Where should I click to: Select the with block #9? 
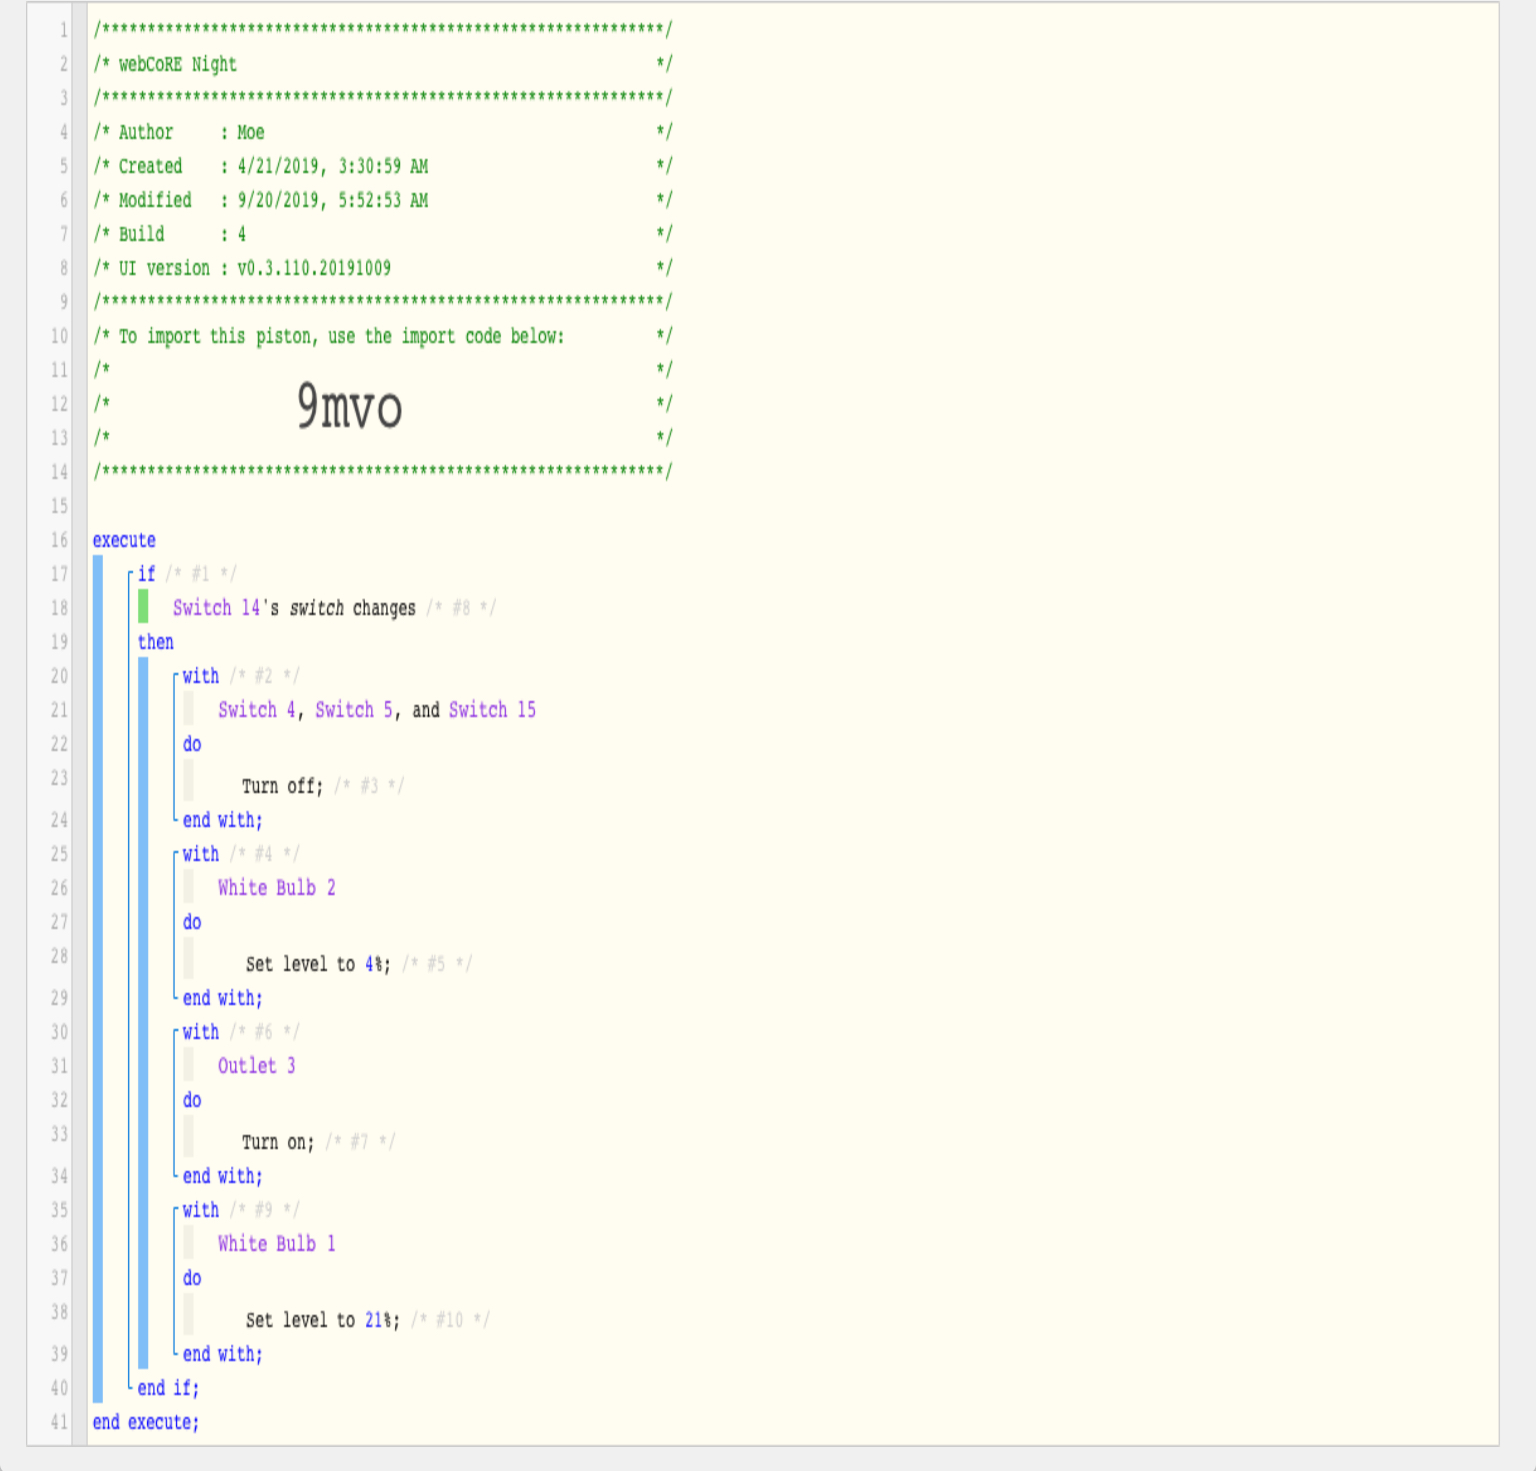click(x=201, y=1210)
